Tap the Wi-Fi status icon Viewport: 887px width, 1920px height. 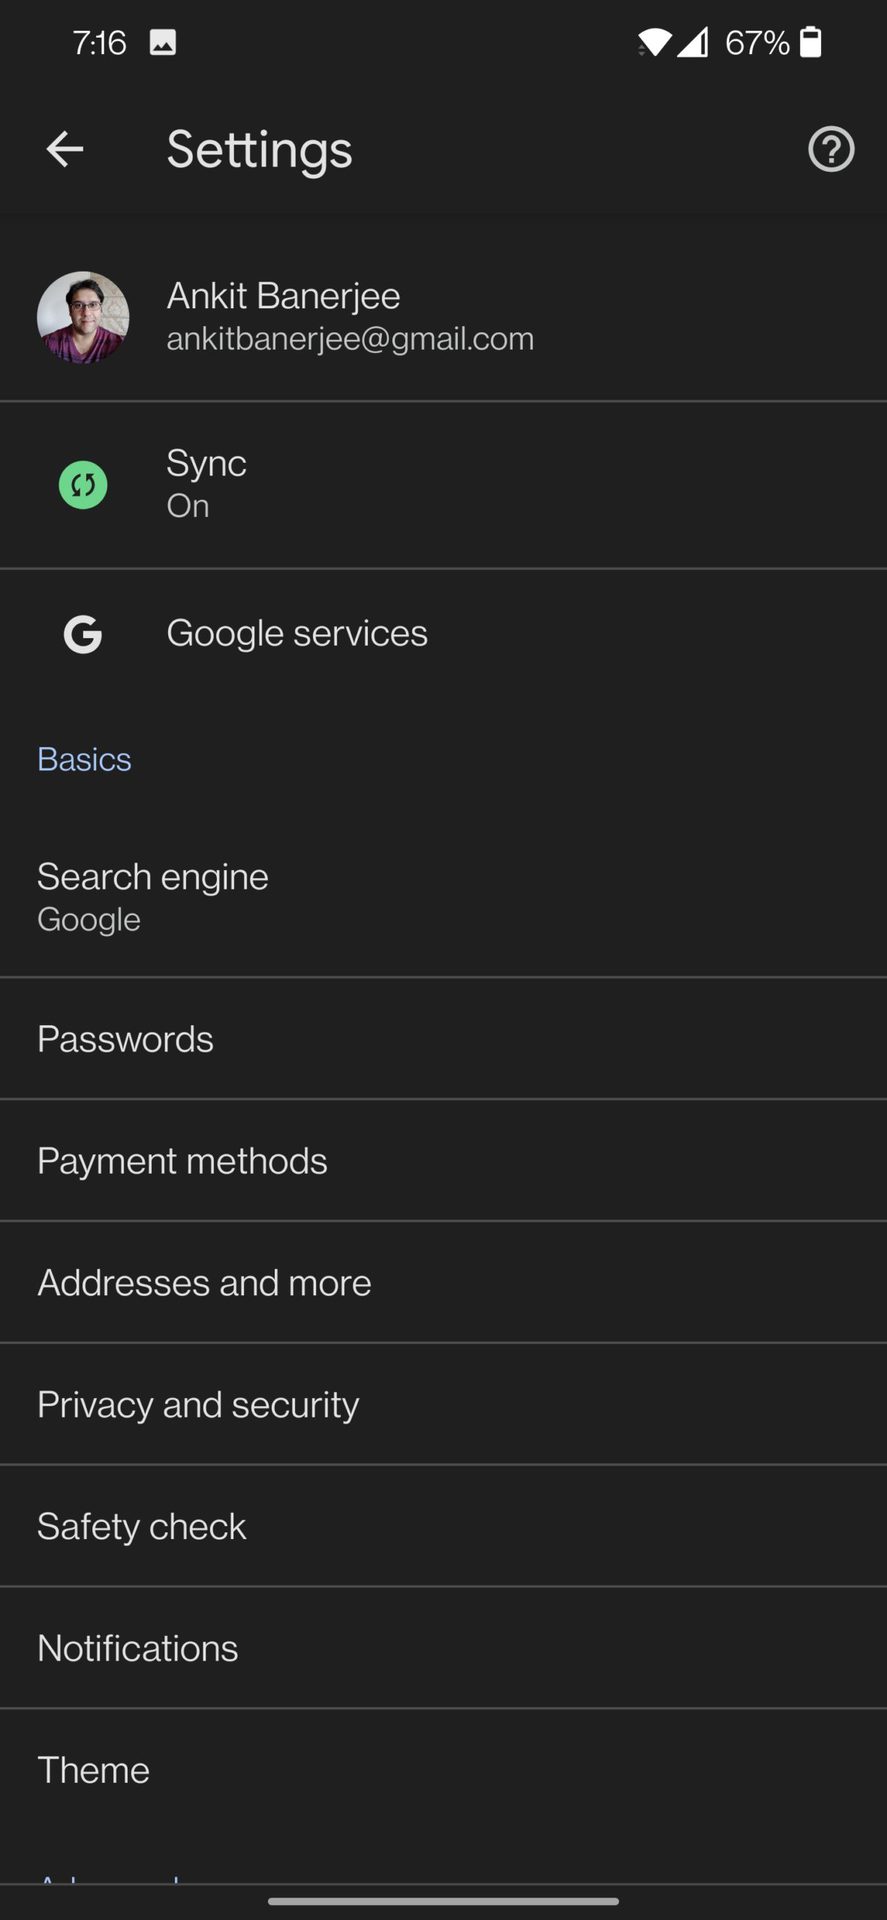(655, 42)
